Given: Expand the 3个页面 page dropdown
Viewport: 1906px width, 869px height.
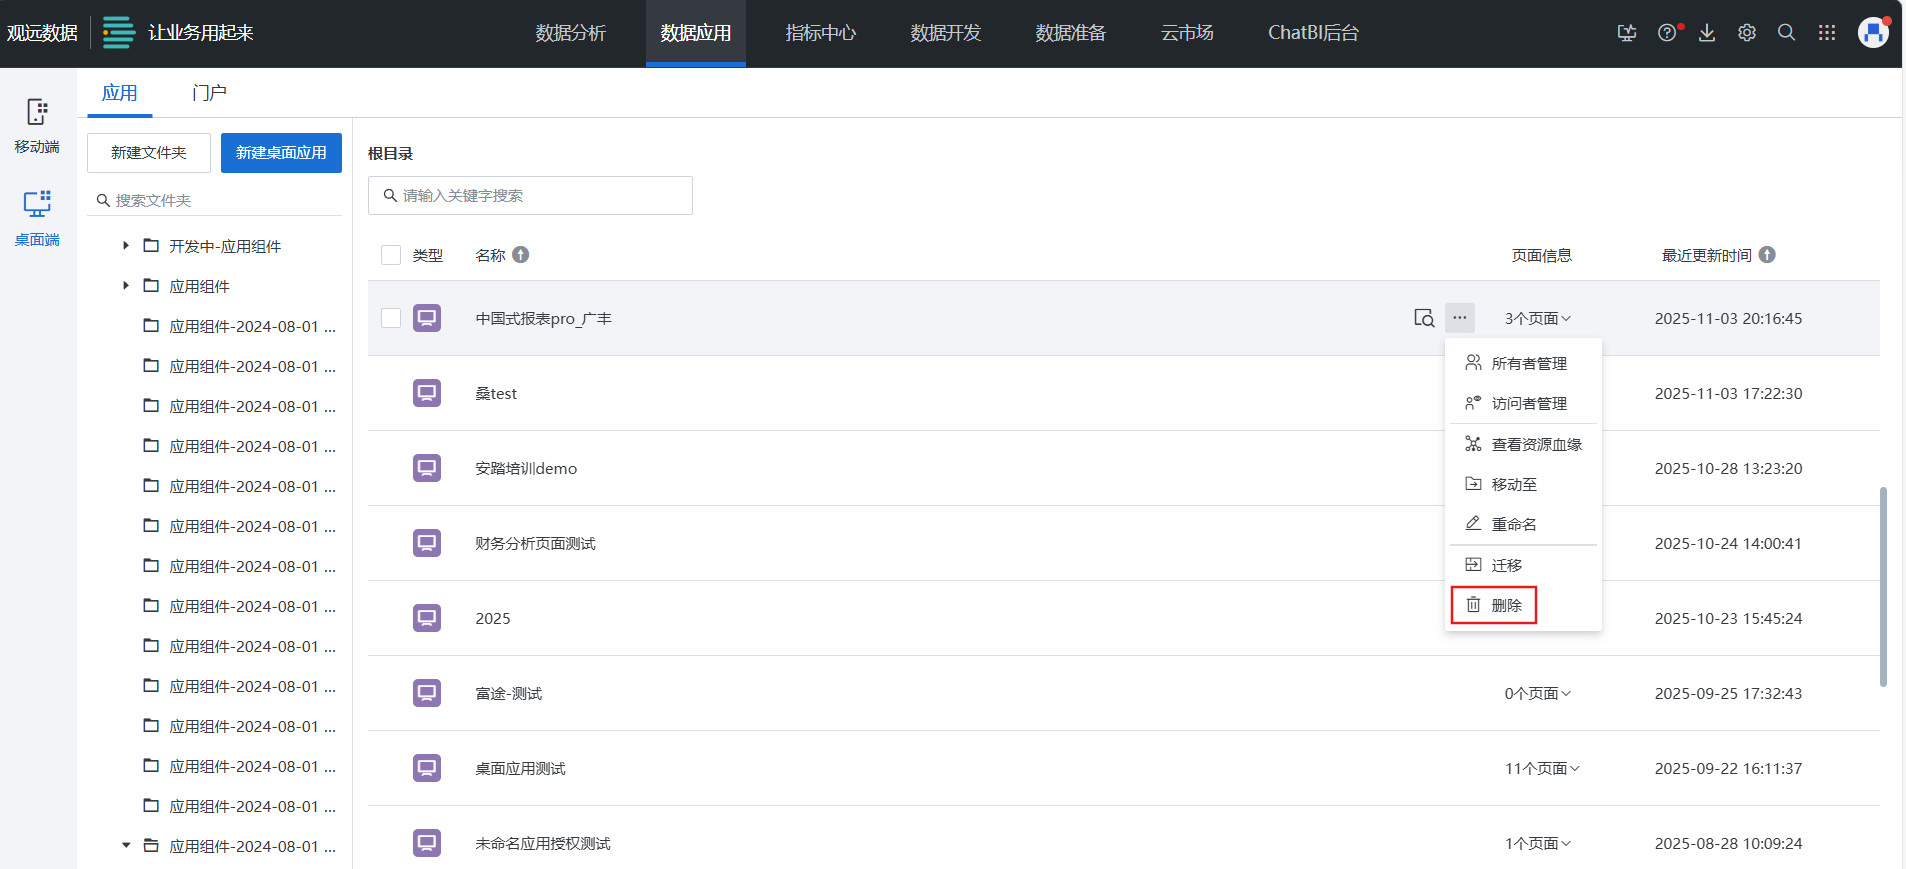Looking at the screenshot, I should (x=1537, y=318).
